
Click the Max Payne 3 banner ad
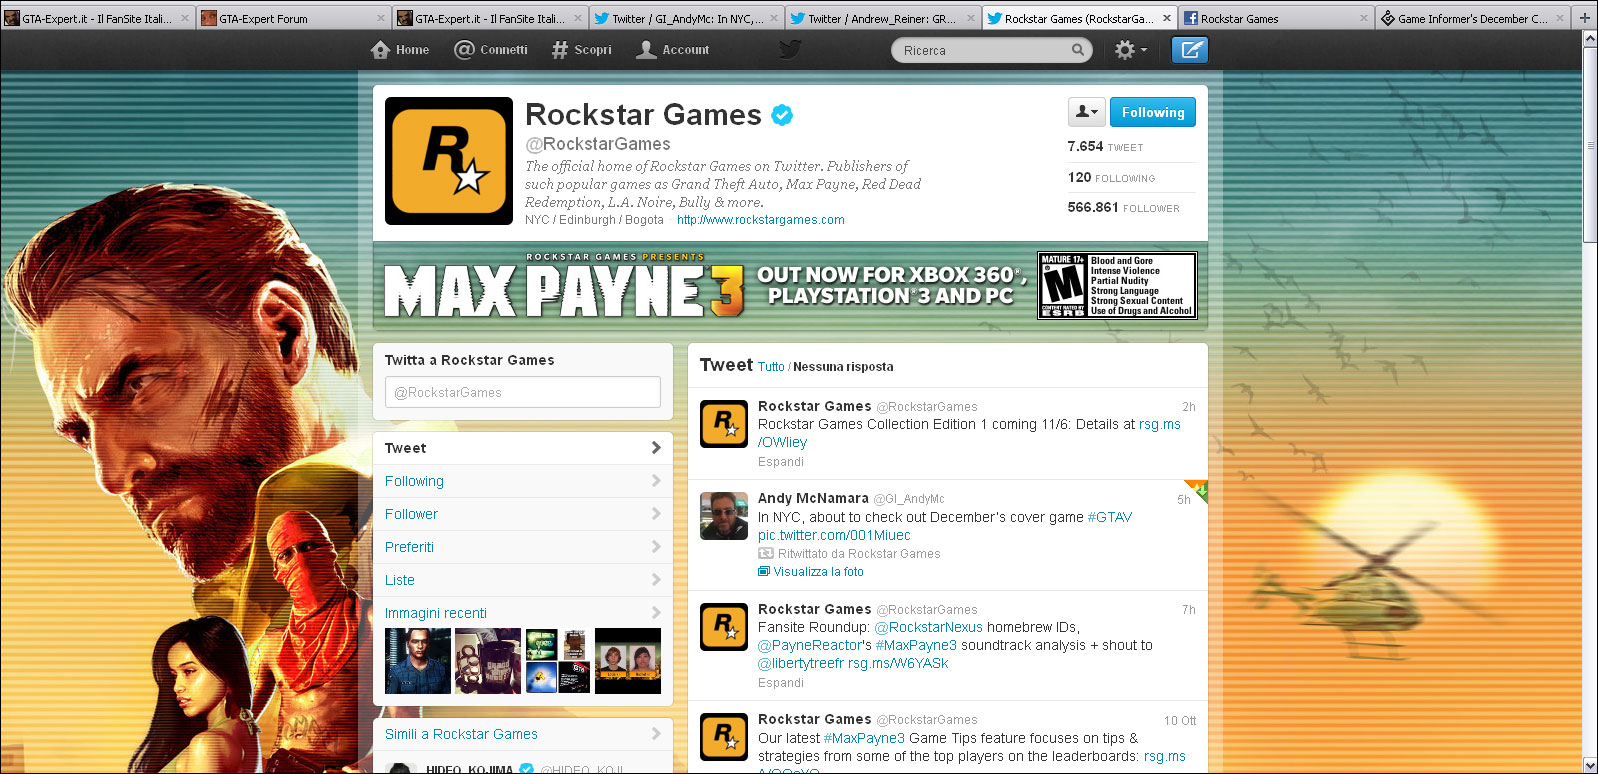coord(790,286)
